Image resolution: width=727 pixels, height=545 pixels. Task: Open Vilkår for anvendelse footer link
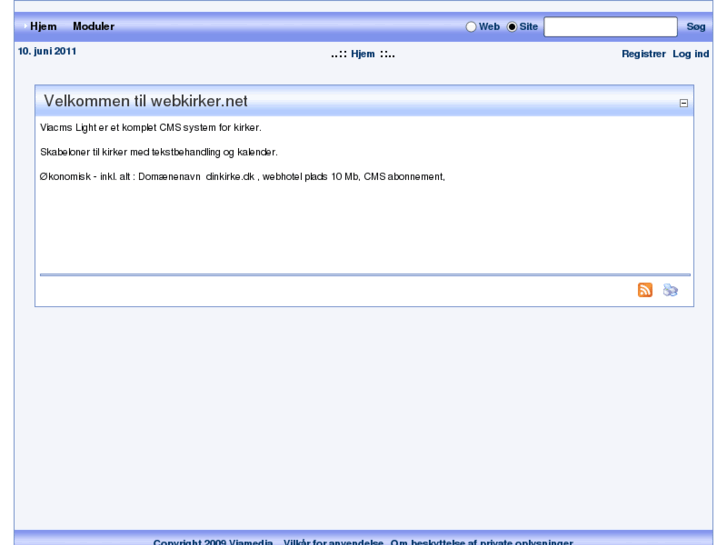click(333, 541)
